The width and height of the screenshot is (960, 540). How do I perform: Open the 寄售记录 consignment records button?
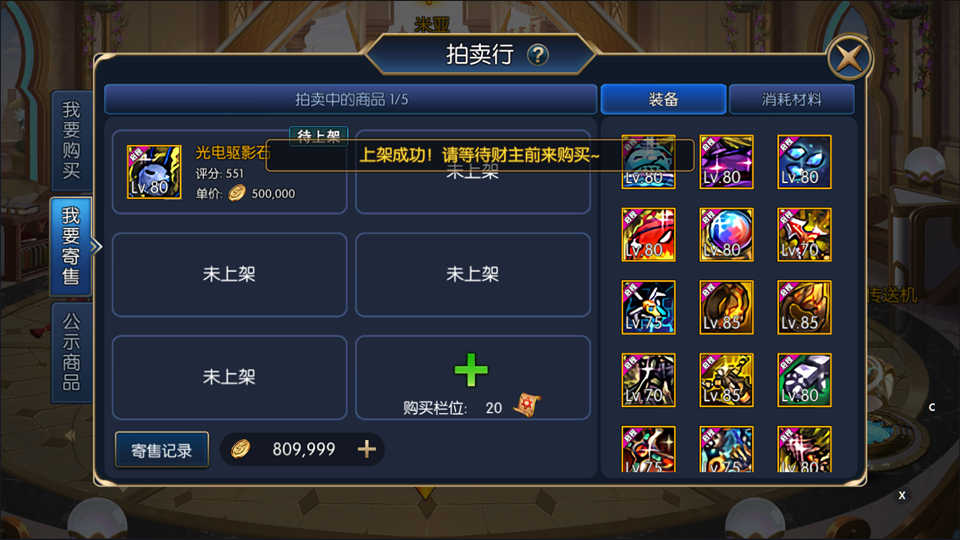(162, 451)
